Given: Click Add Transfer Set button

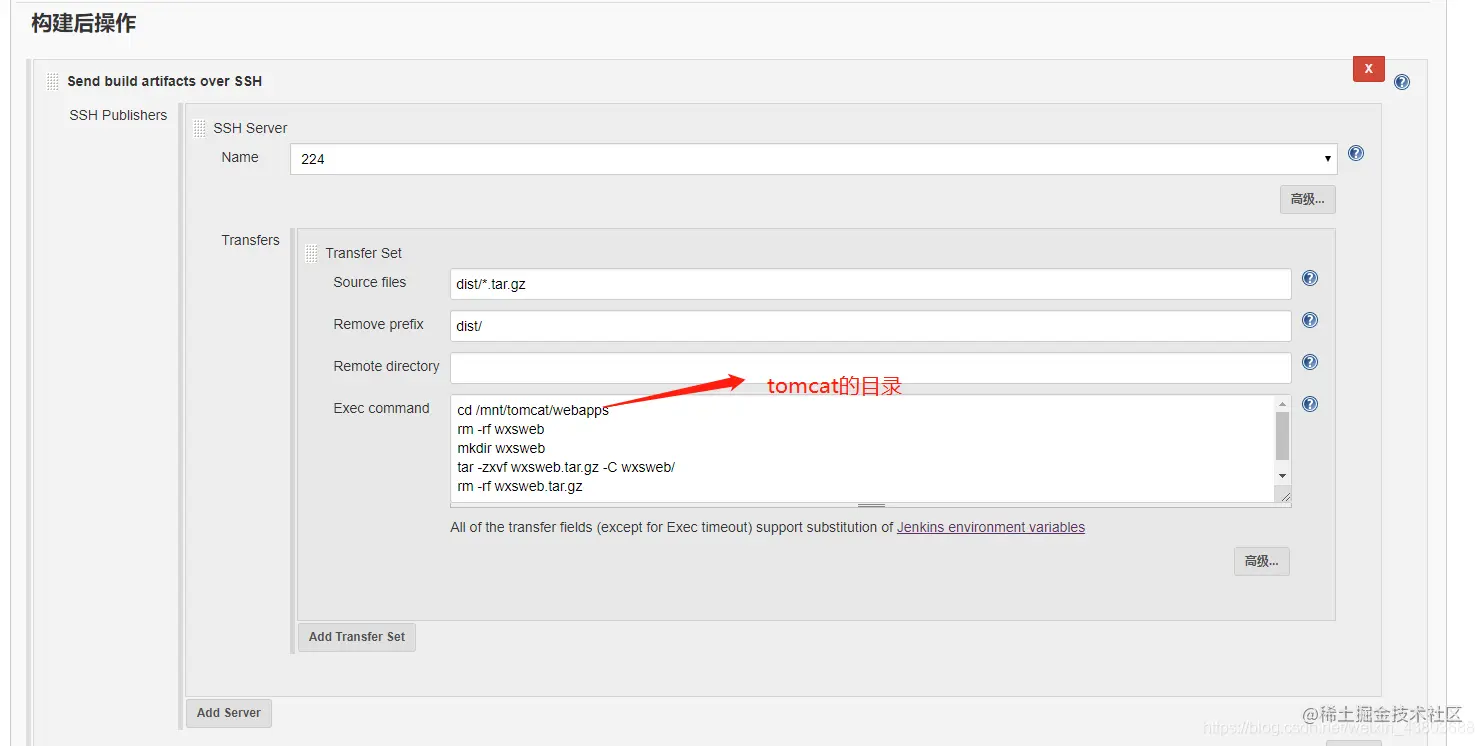Looking at the screenshot, I should pos(357,636).
